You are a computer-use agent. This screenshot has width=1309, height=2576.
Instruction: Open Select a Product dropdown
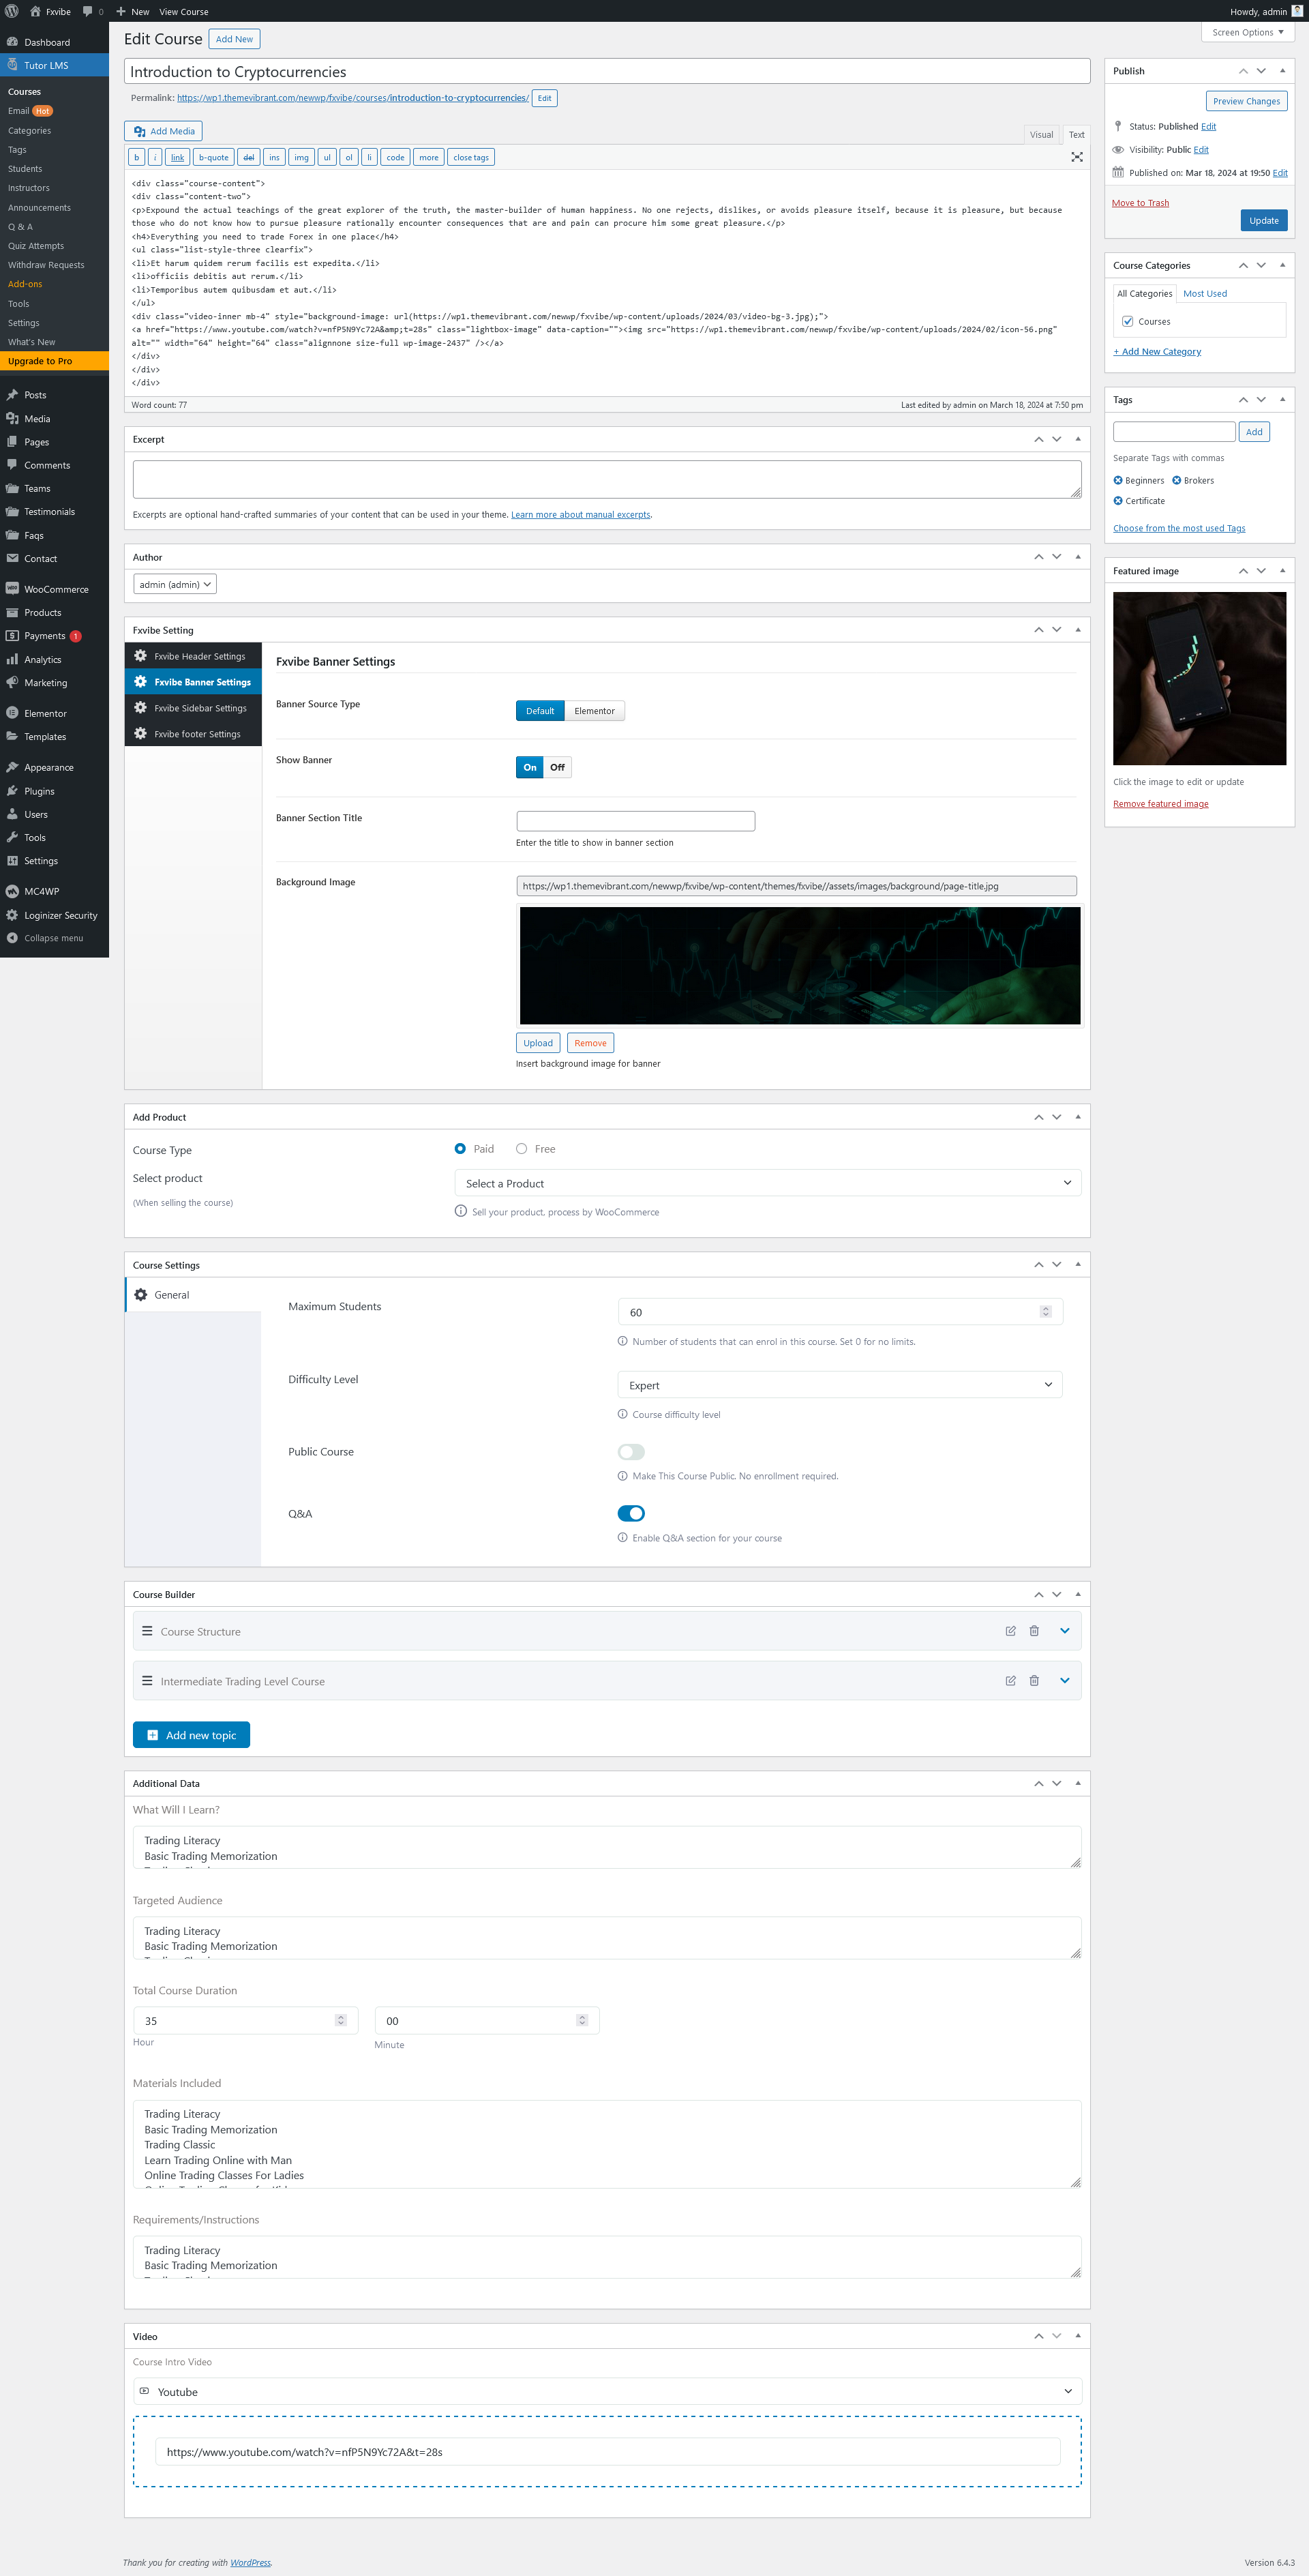767,1183
